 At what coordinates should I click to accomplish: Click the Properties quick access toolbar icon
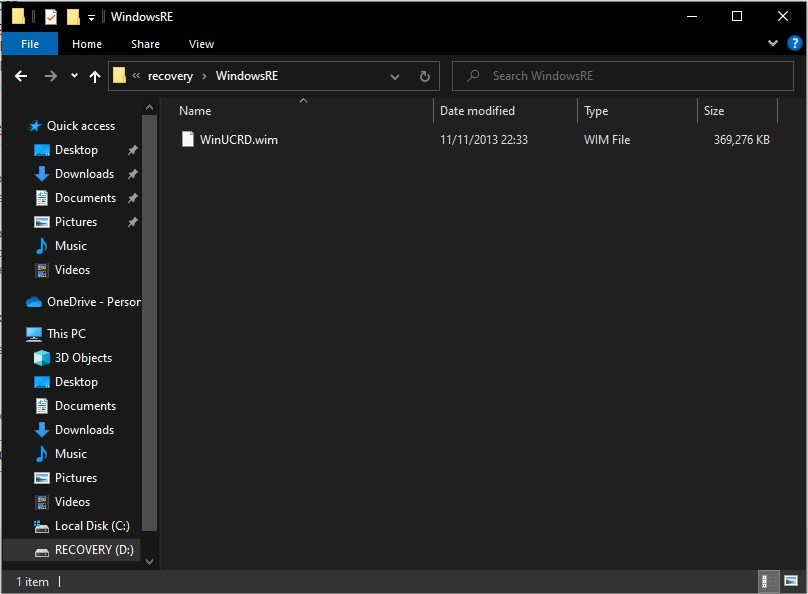50,16
